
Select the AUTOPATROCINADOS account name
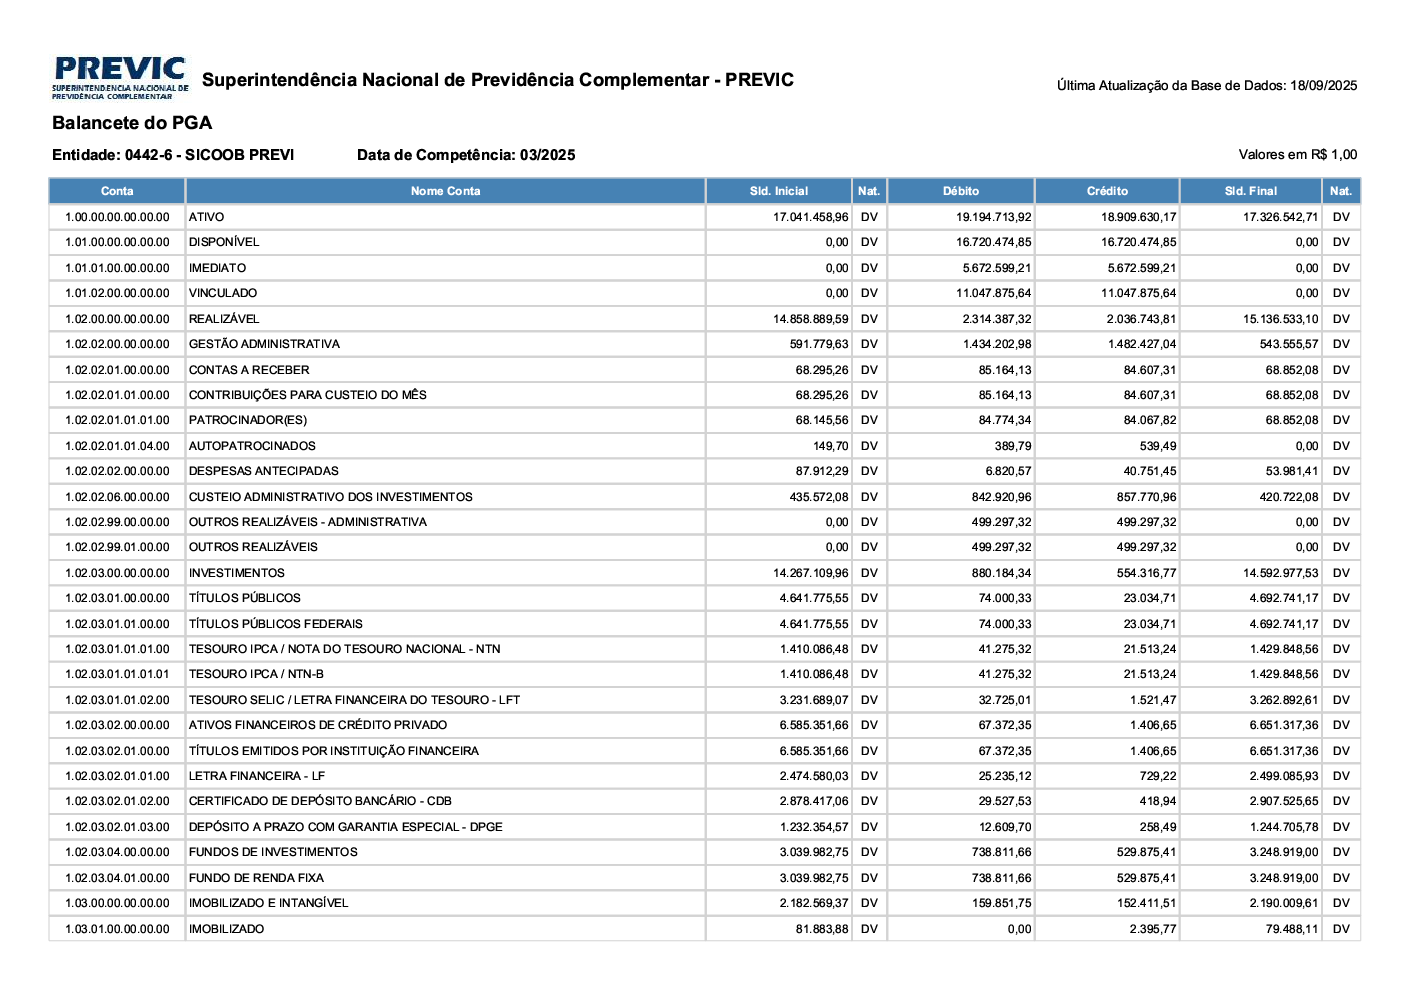(x=252, y=446)
